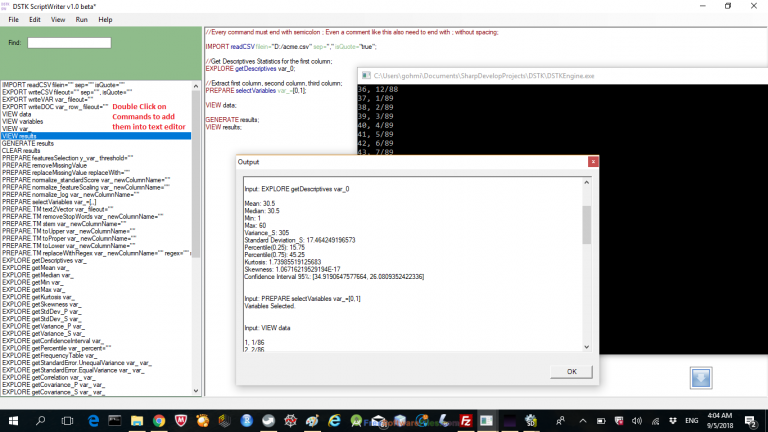768x432 pixels.
Task: Open the notification action center
Action: click(752, 420)
